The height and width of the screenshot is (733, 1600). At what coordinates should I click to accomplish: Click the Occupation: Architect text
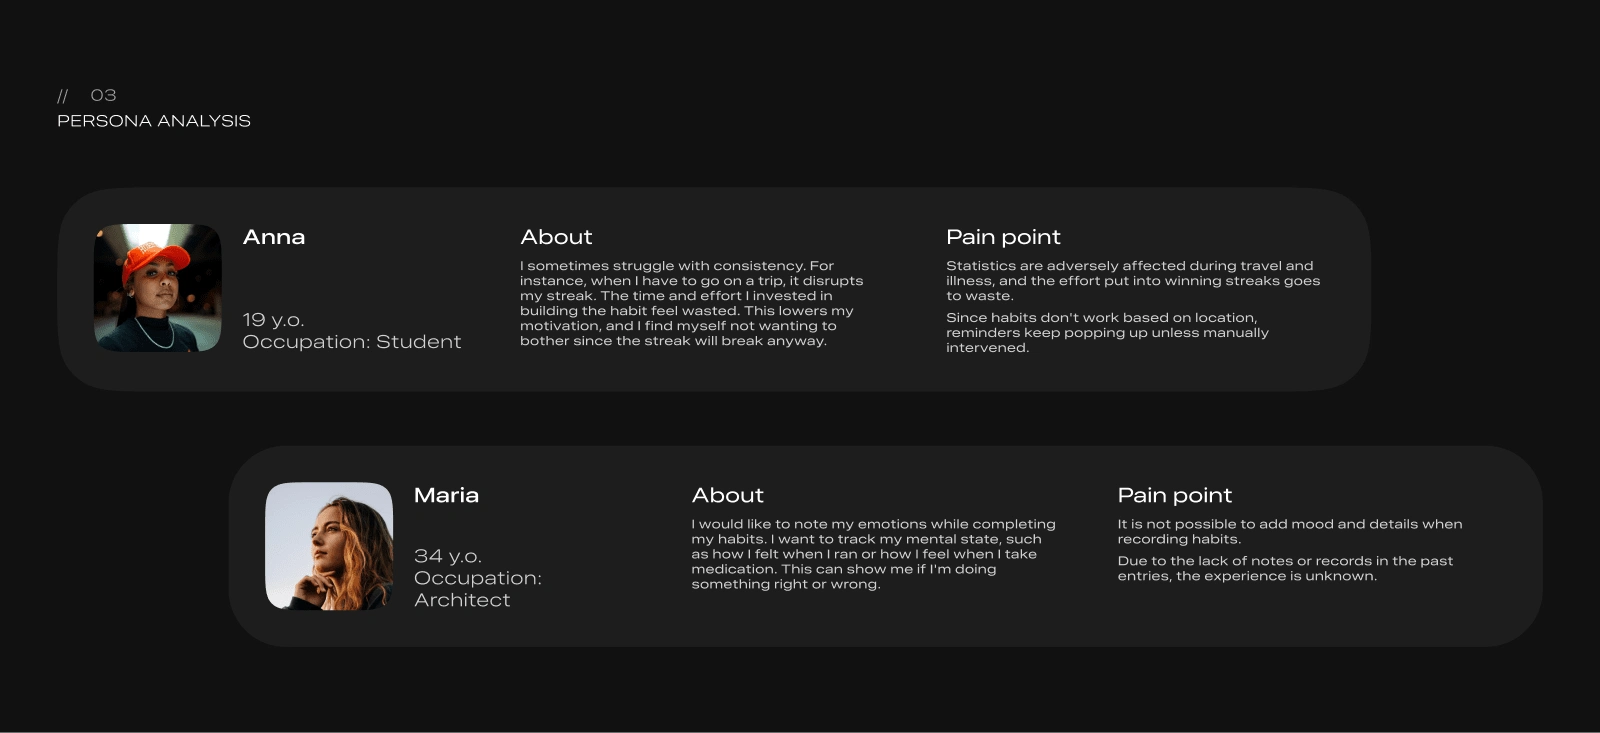[x=477, y=589]
